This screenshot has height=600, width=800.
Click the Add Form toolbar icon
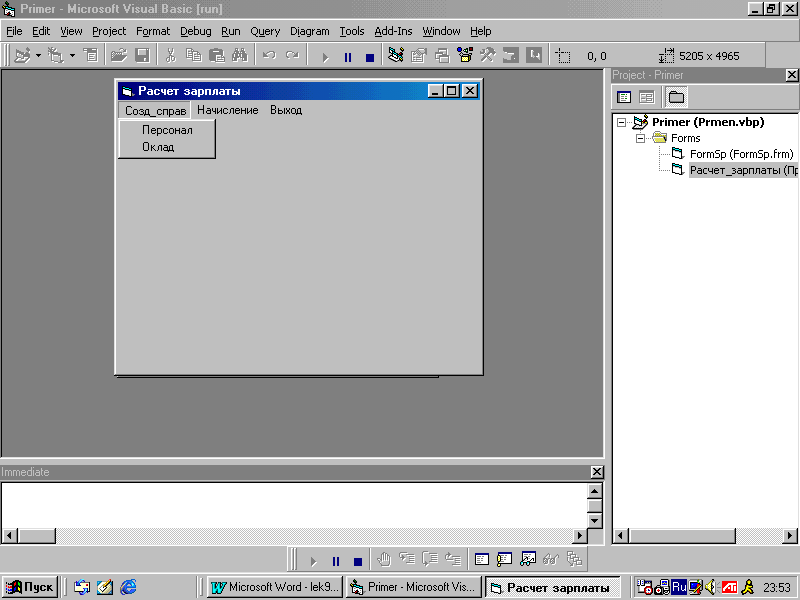point(56,55)
